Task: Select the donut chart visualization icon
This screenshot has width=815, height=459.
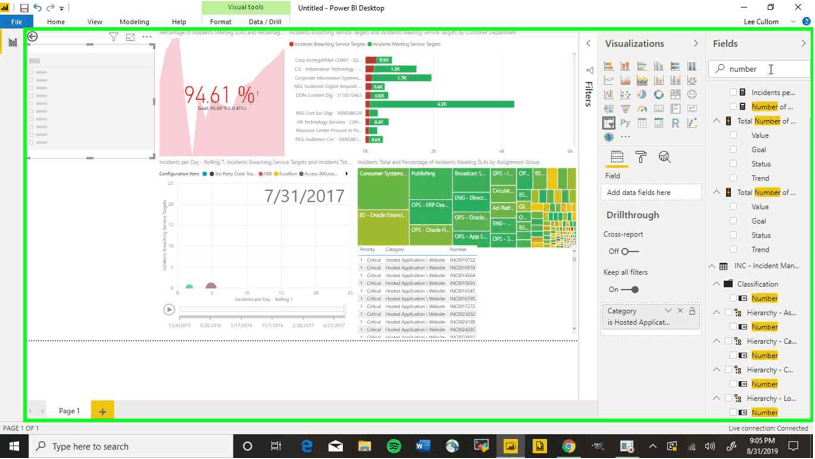Action: (x=658, y=95)
